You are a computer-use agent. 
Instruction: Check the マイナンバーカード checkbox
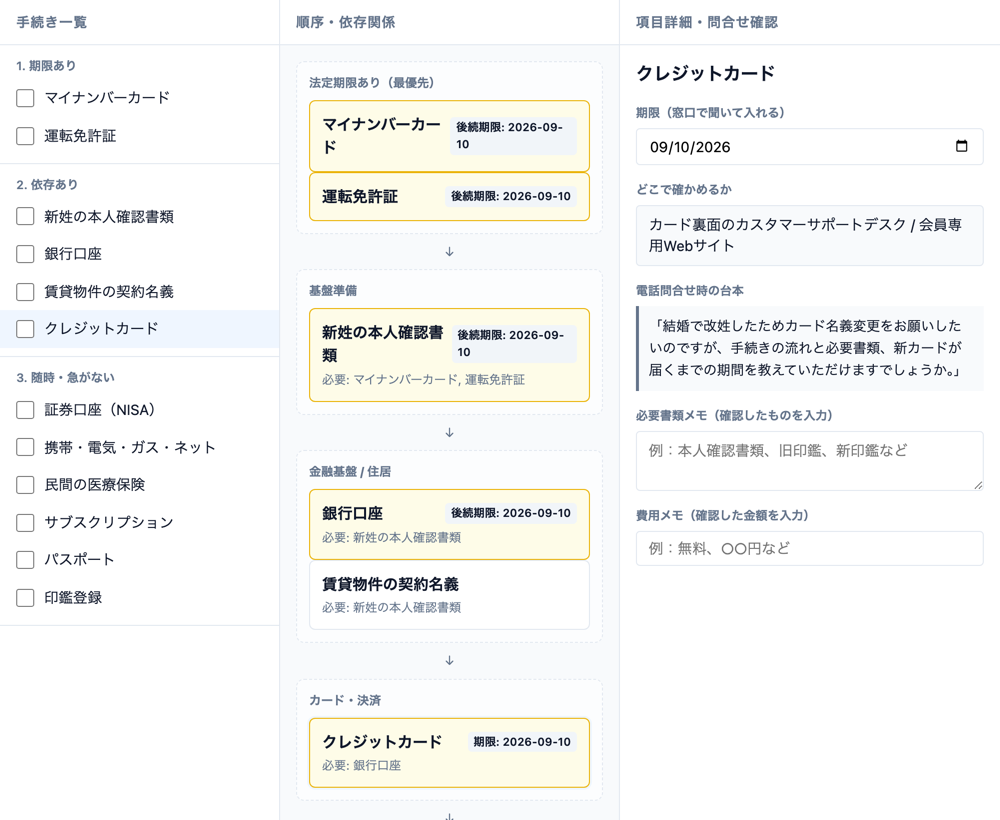[x=25, y=98]
